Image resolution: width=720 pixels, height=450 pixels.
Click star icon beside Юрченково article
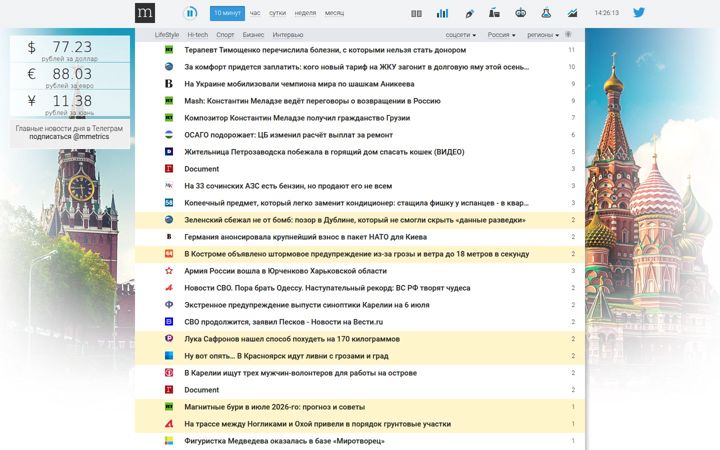pyautogui.click(x=169, y=270)
